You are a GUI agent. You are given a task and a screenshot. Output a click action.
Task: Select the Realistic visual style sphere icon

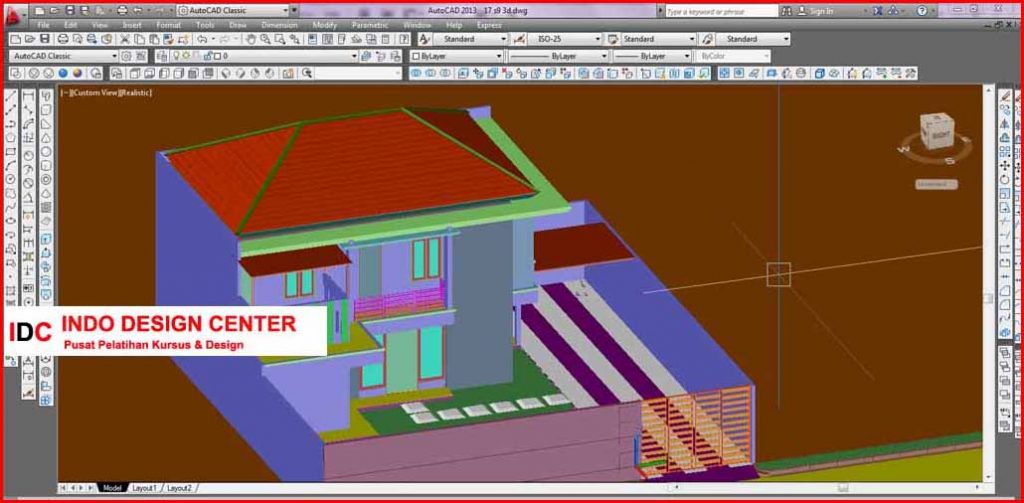coord(63,73)
